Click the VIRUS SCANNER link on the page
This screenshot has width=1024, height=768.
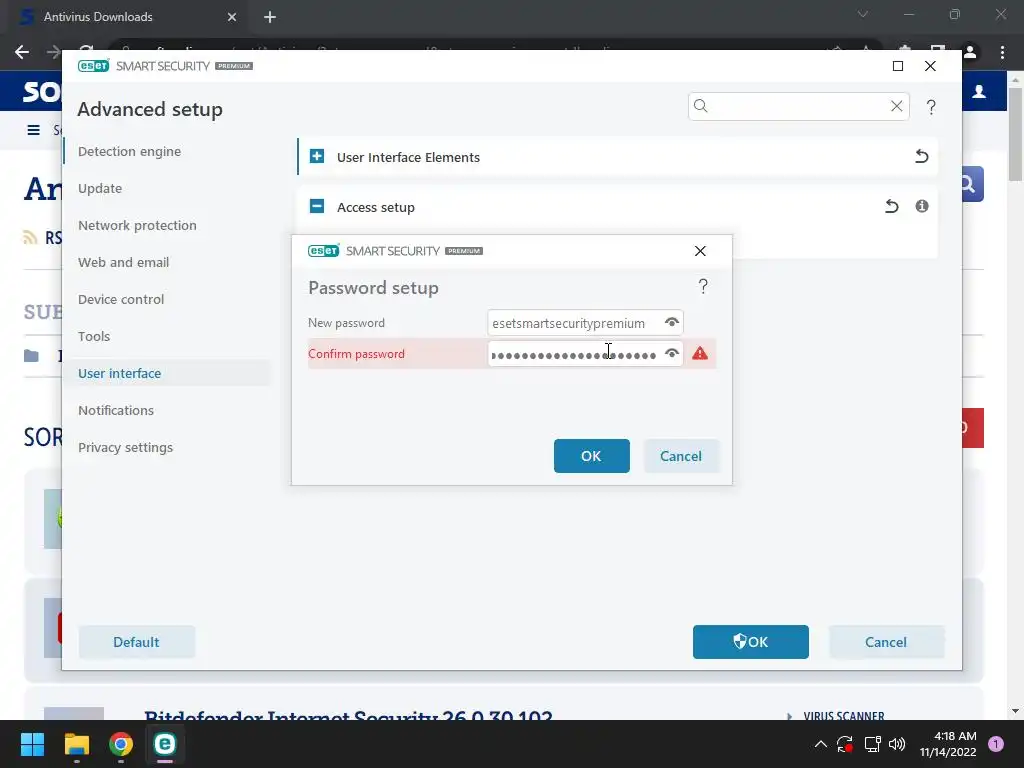pyautogui.click(x=844, y=716)
